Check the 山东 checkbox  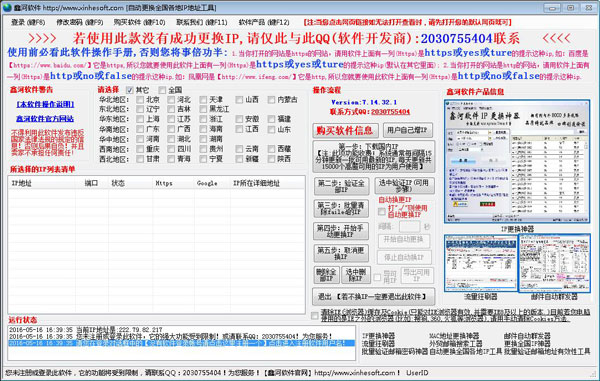pyautogui.click(x=271, y=129)
